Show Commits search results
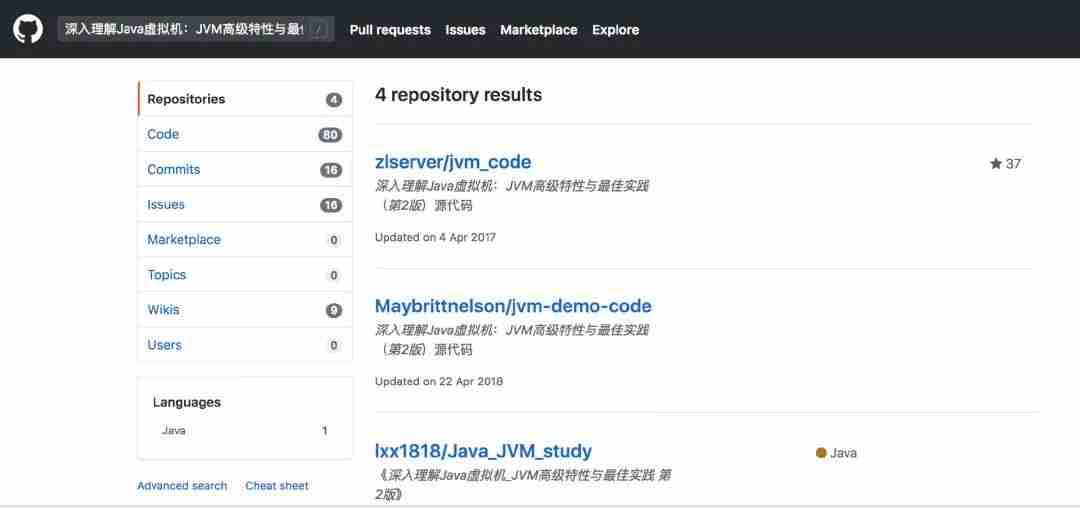1080x508 pixels. pos(245,169)
